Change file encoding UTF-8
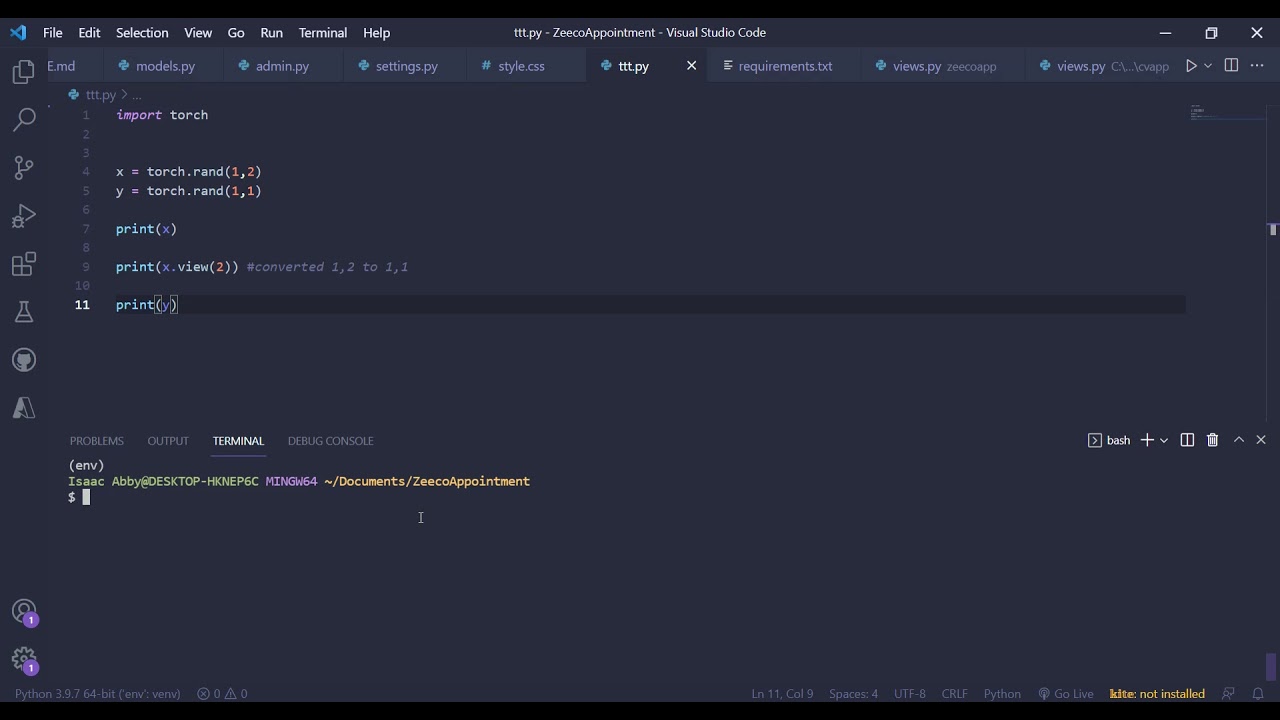Image resolution: width=1280 pixels, height=720 pixels. (910, 693)
